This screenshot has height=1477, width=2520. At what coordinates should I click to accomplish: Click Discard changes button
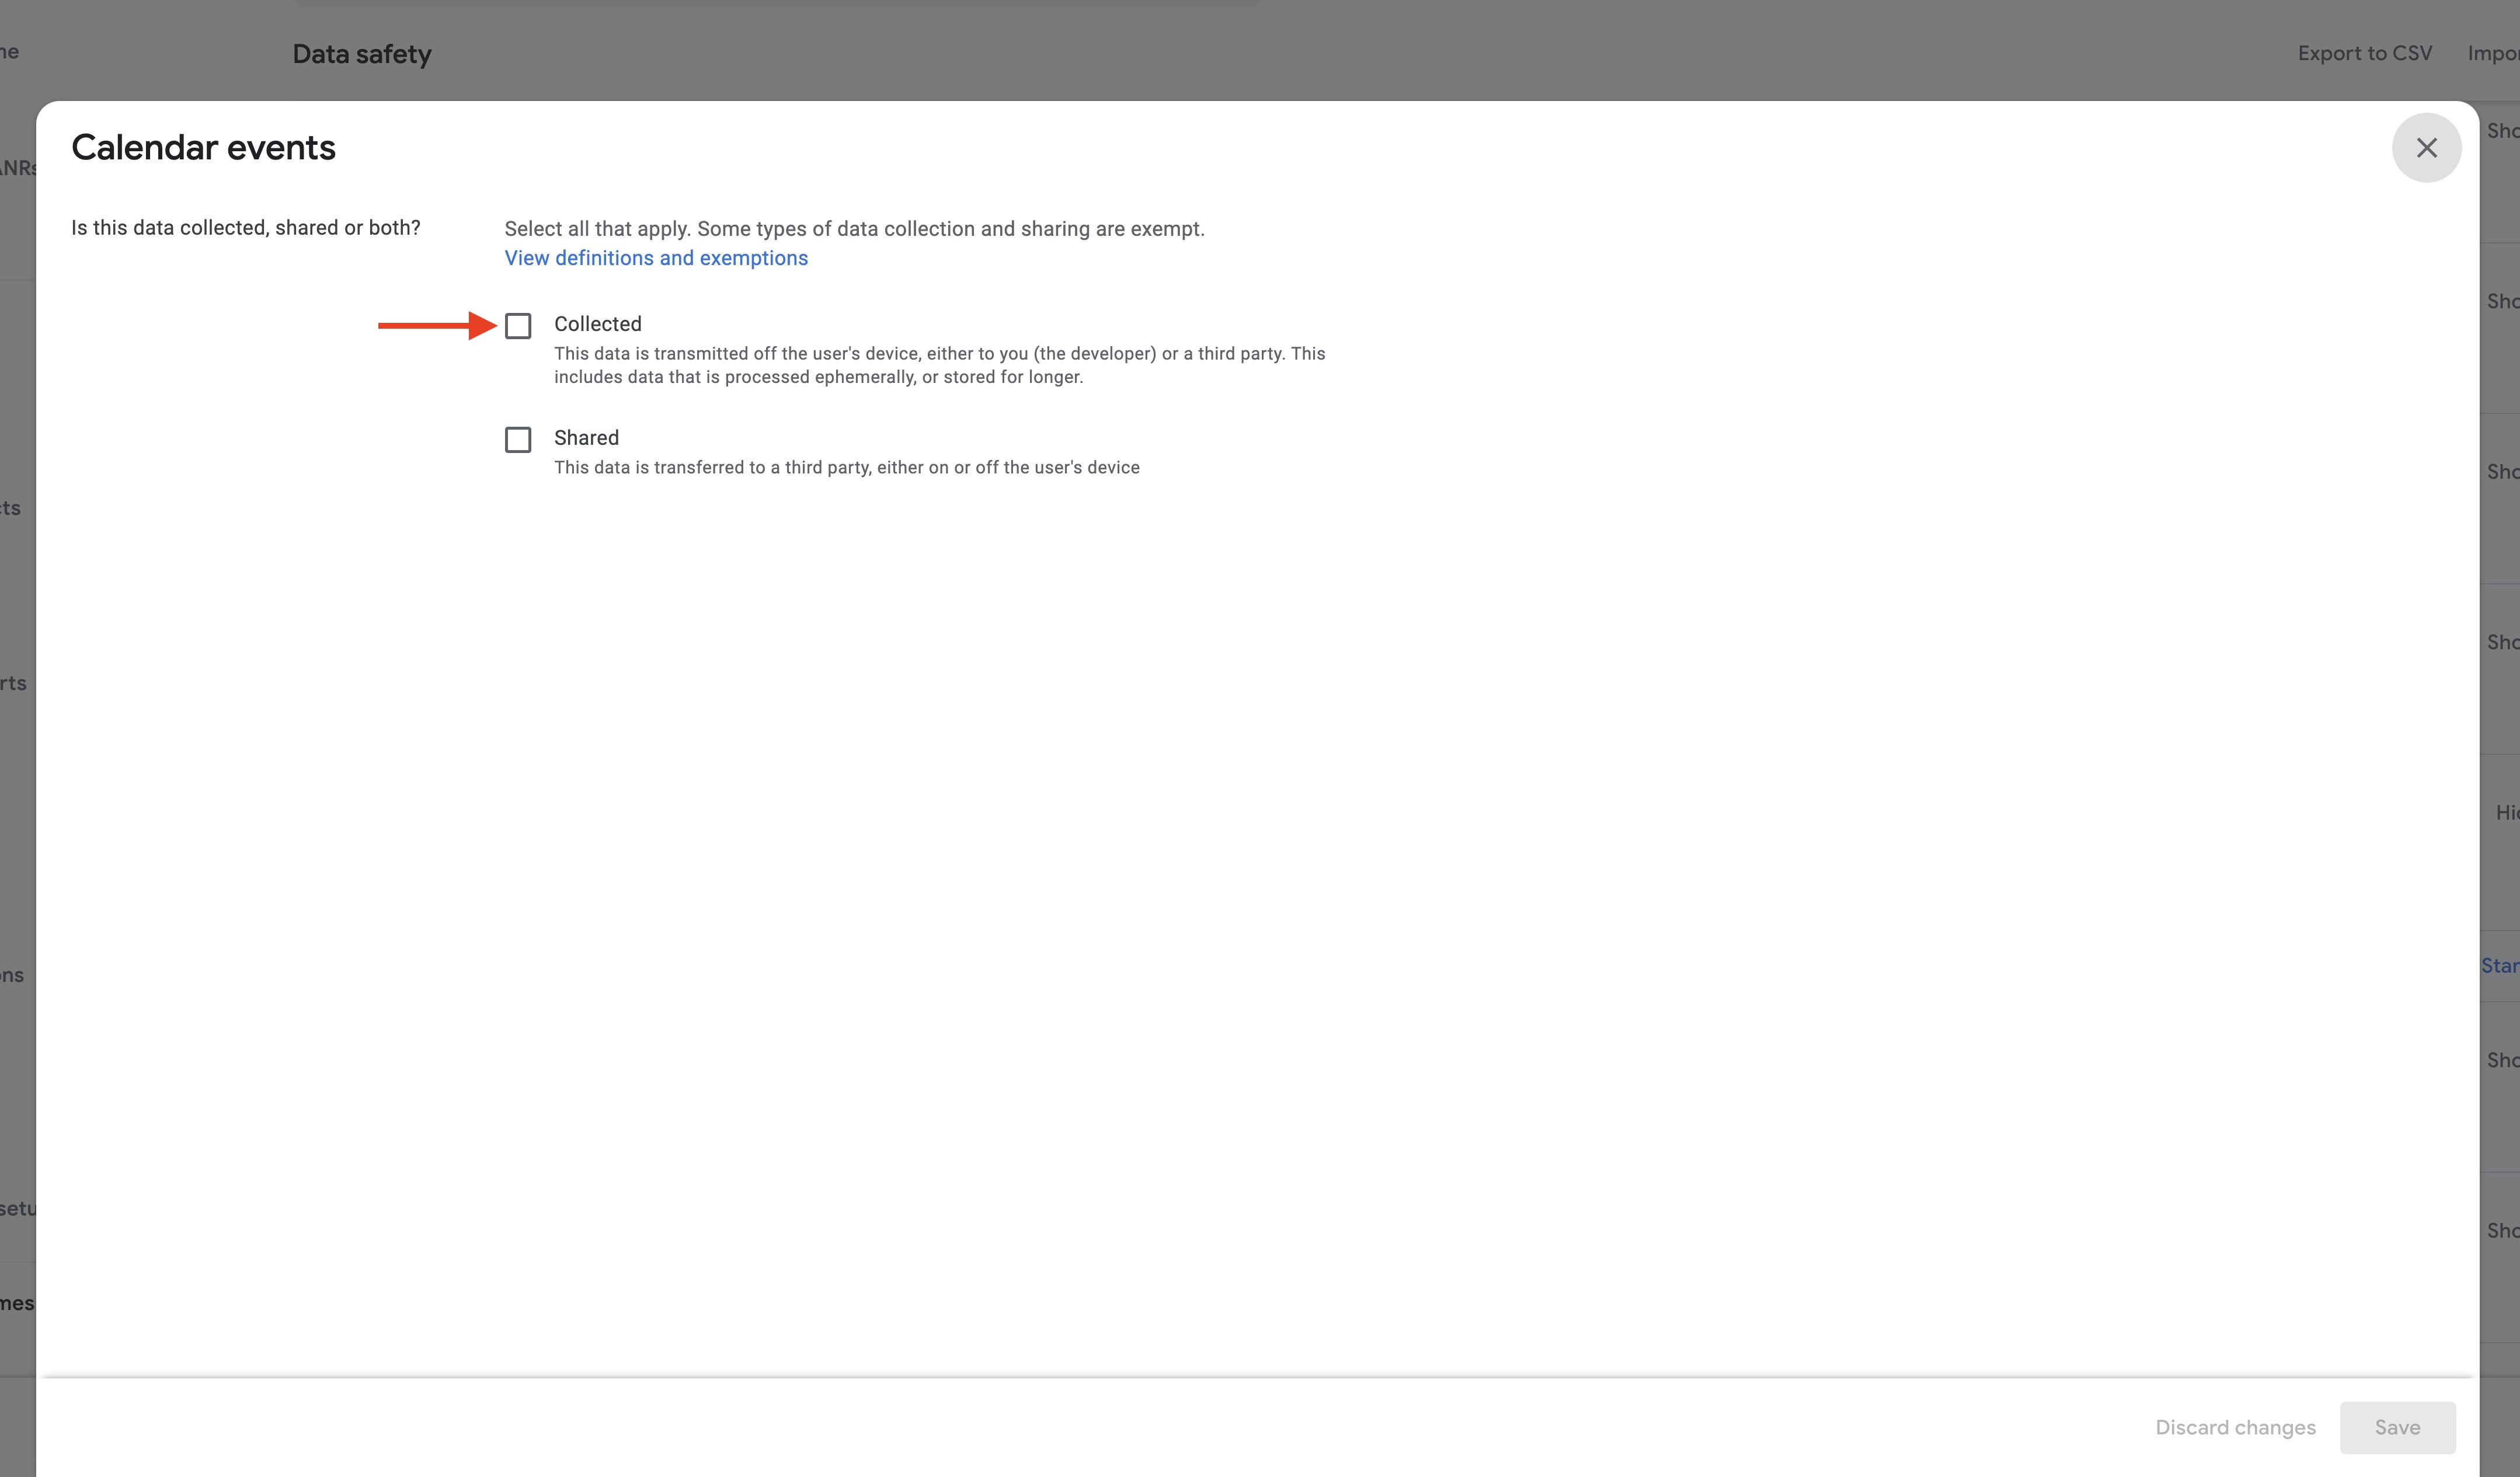tap(2235, 1427)
